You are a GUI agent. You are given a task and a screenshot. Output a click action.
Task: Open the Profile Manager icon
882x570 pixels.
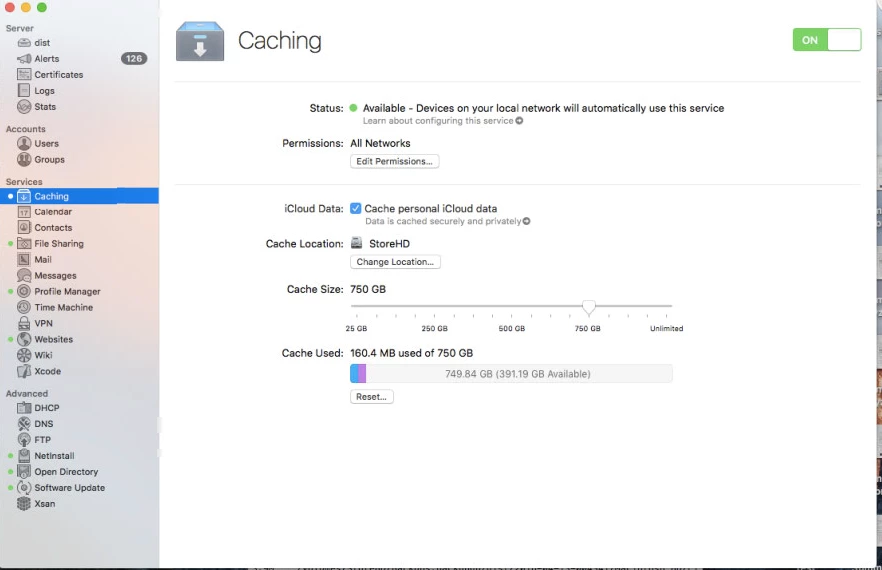pos(24,291)
